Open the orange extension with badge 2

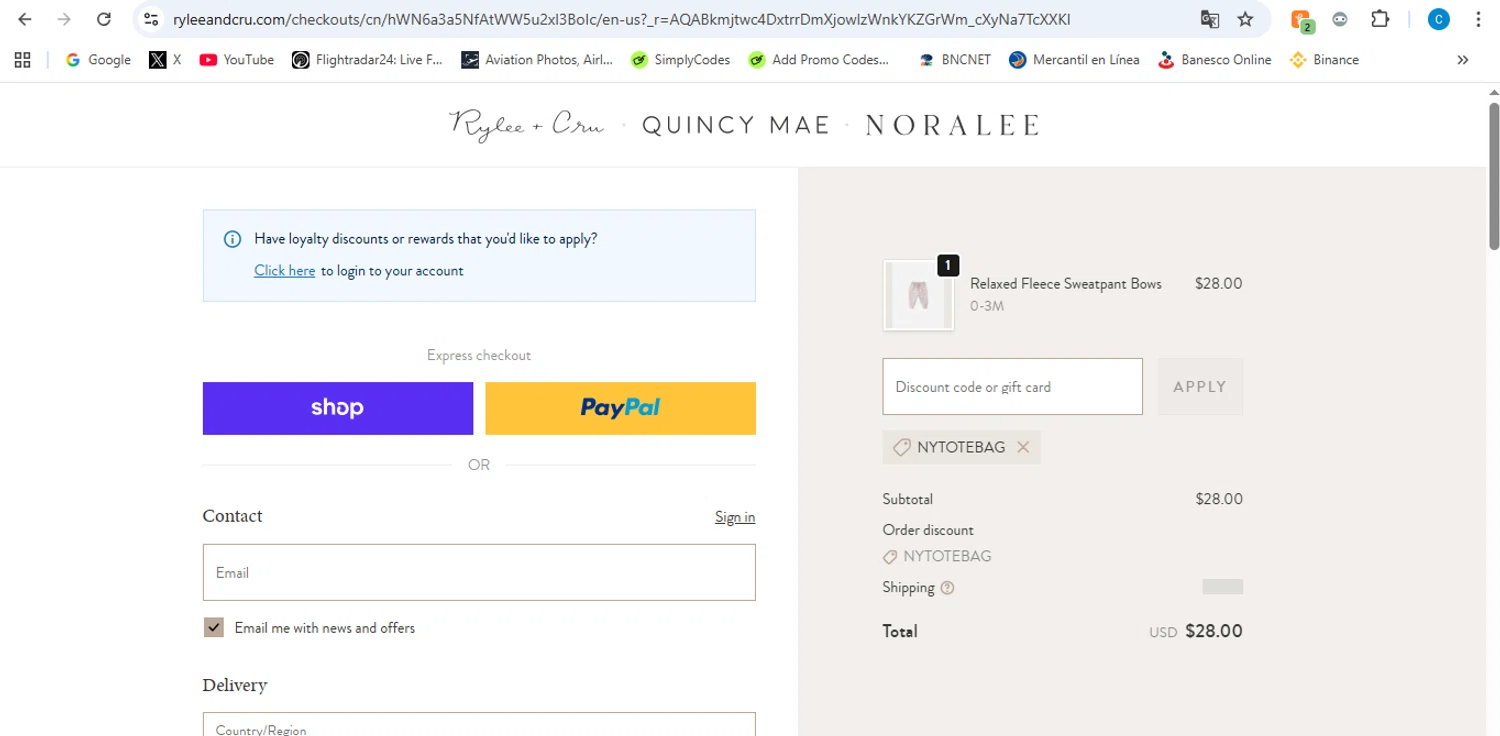[1301, 19]
